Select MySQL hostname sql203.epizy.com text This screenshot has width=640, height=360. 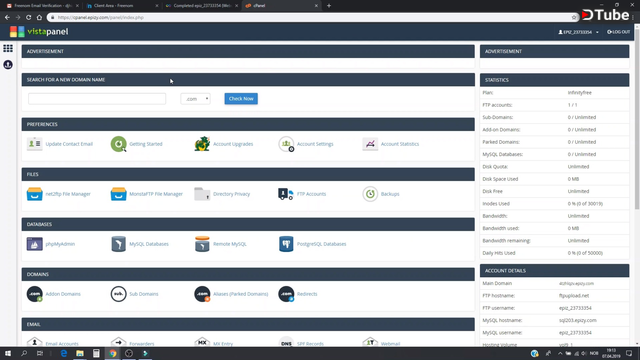(578, 320)
